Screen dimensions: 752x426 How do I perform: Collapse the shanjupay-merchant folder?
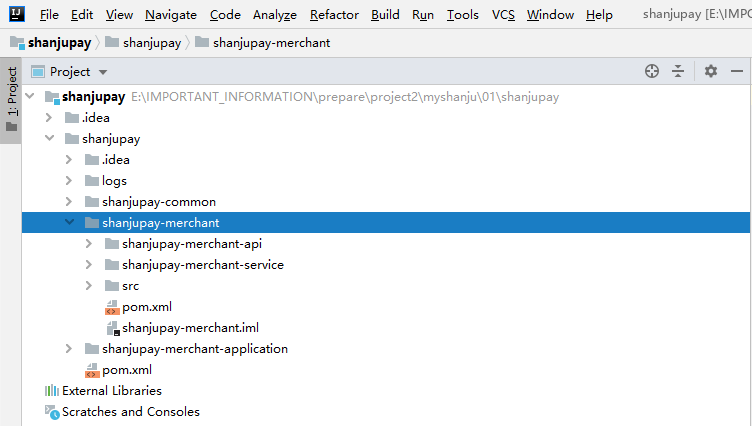tap(69, 223)
